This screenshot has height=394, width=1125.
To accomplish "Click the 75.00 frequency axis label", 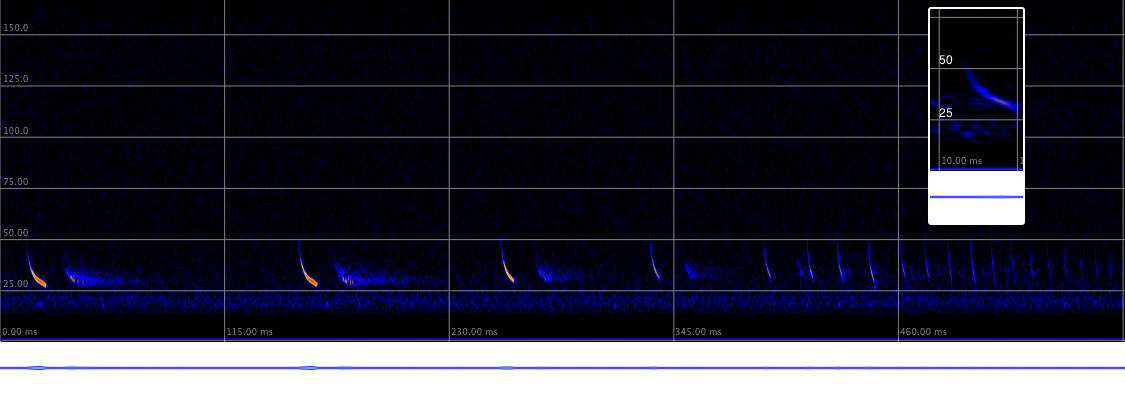I will [16, 182].
